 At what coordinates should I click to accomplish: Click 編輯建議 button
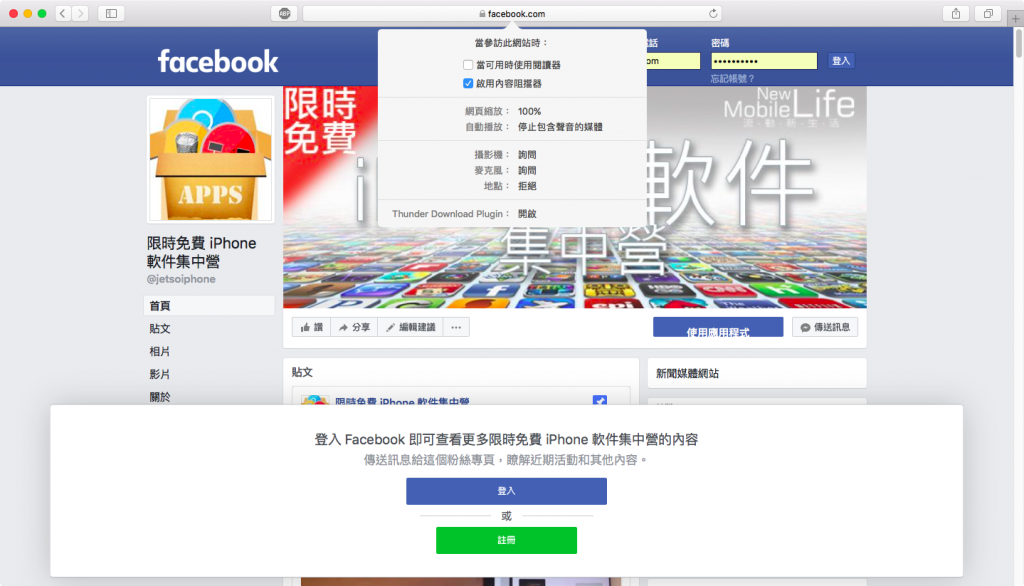[410, 327]
